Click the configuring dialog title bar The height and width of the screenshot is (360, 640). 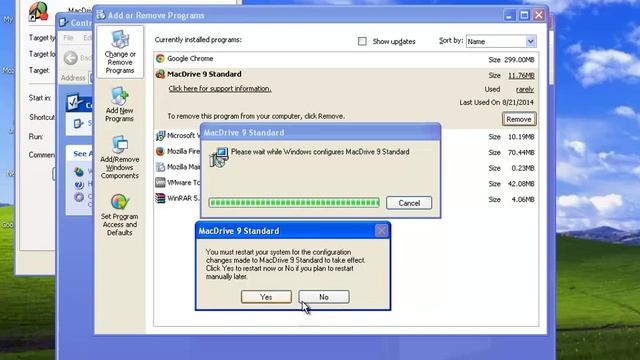point(320,132)
